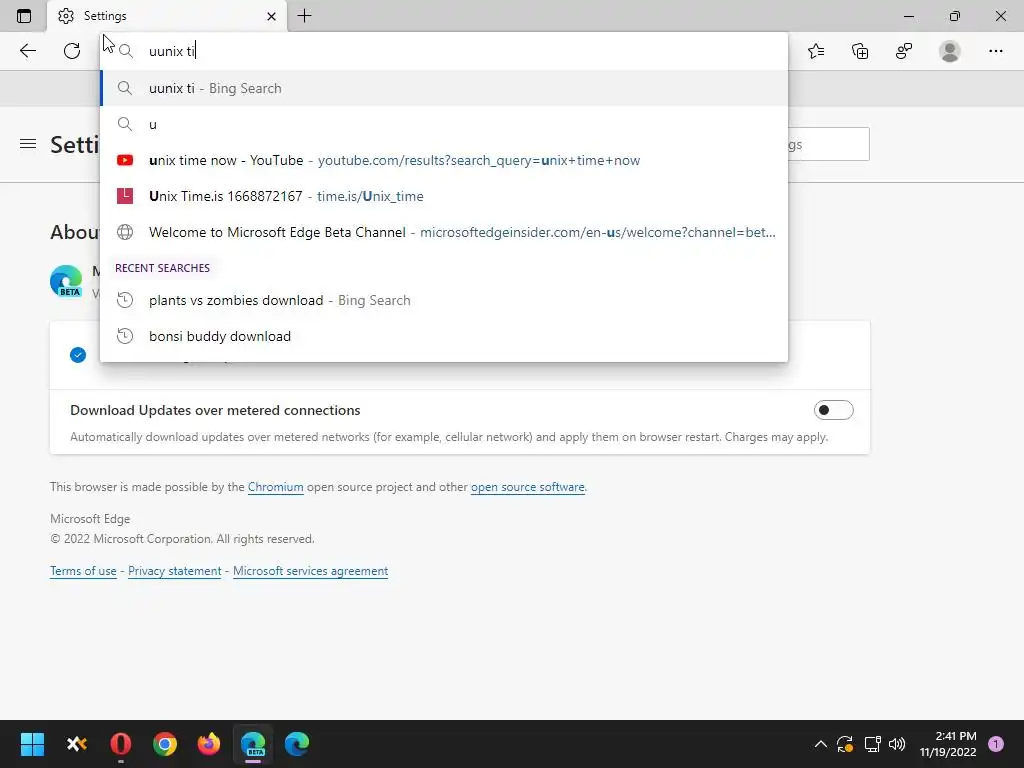1024x768 pixels.
Task: Open the notification badge in taskbar
Action: [996, 744]
